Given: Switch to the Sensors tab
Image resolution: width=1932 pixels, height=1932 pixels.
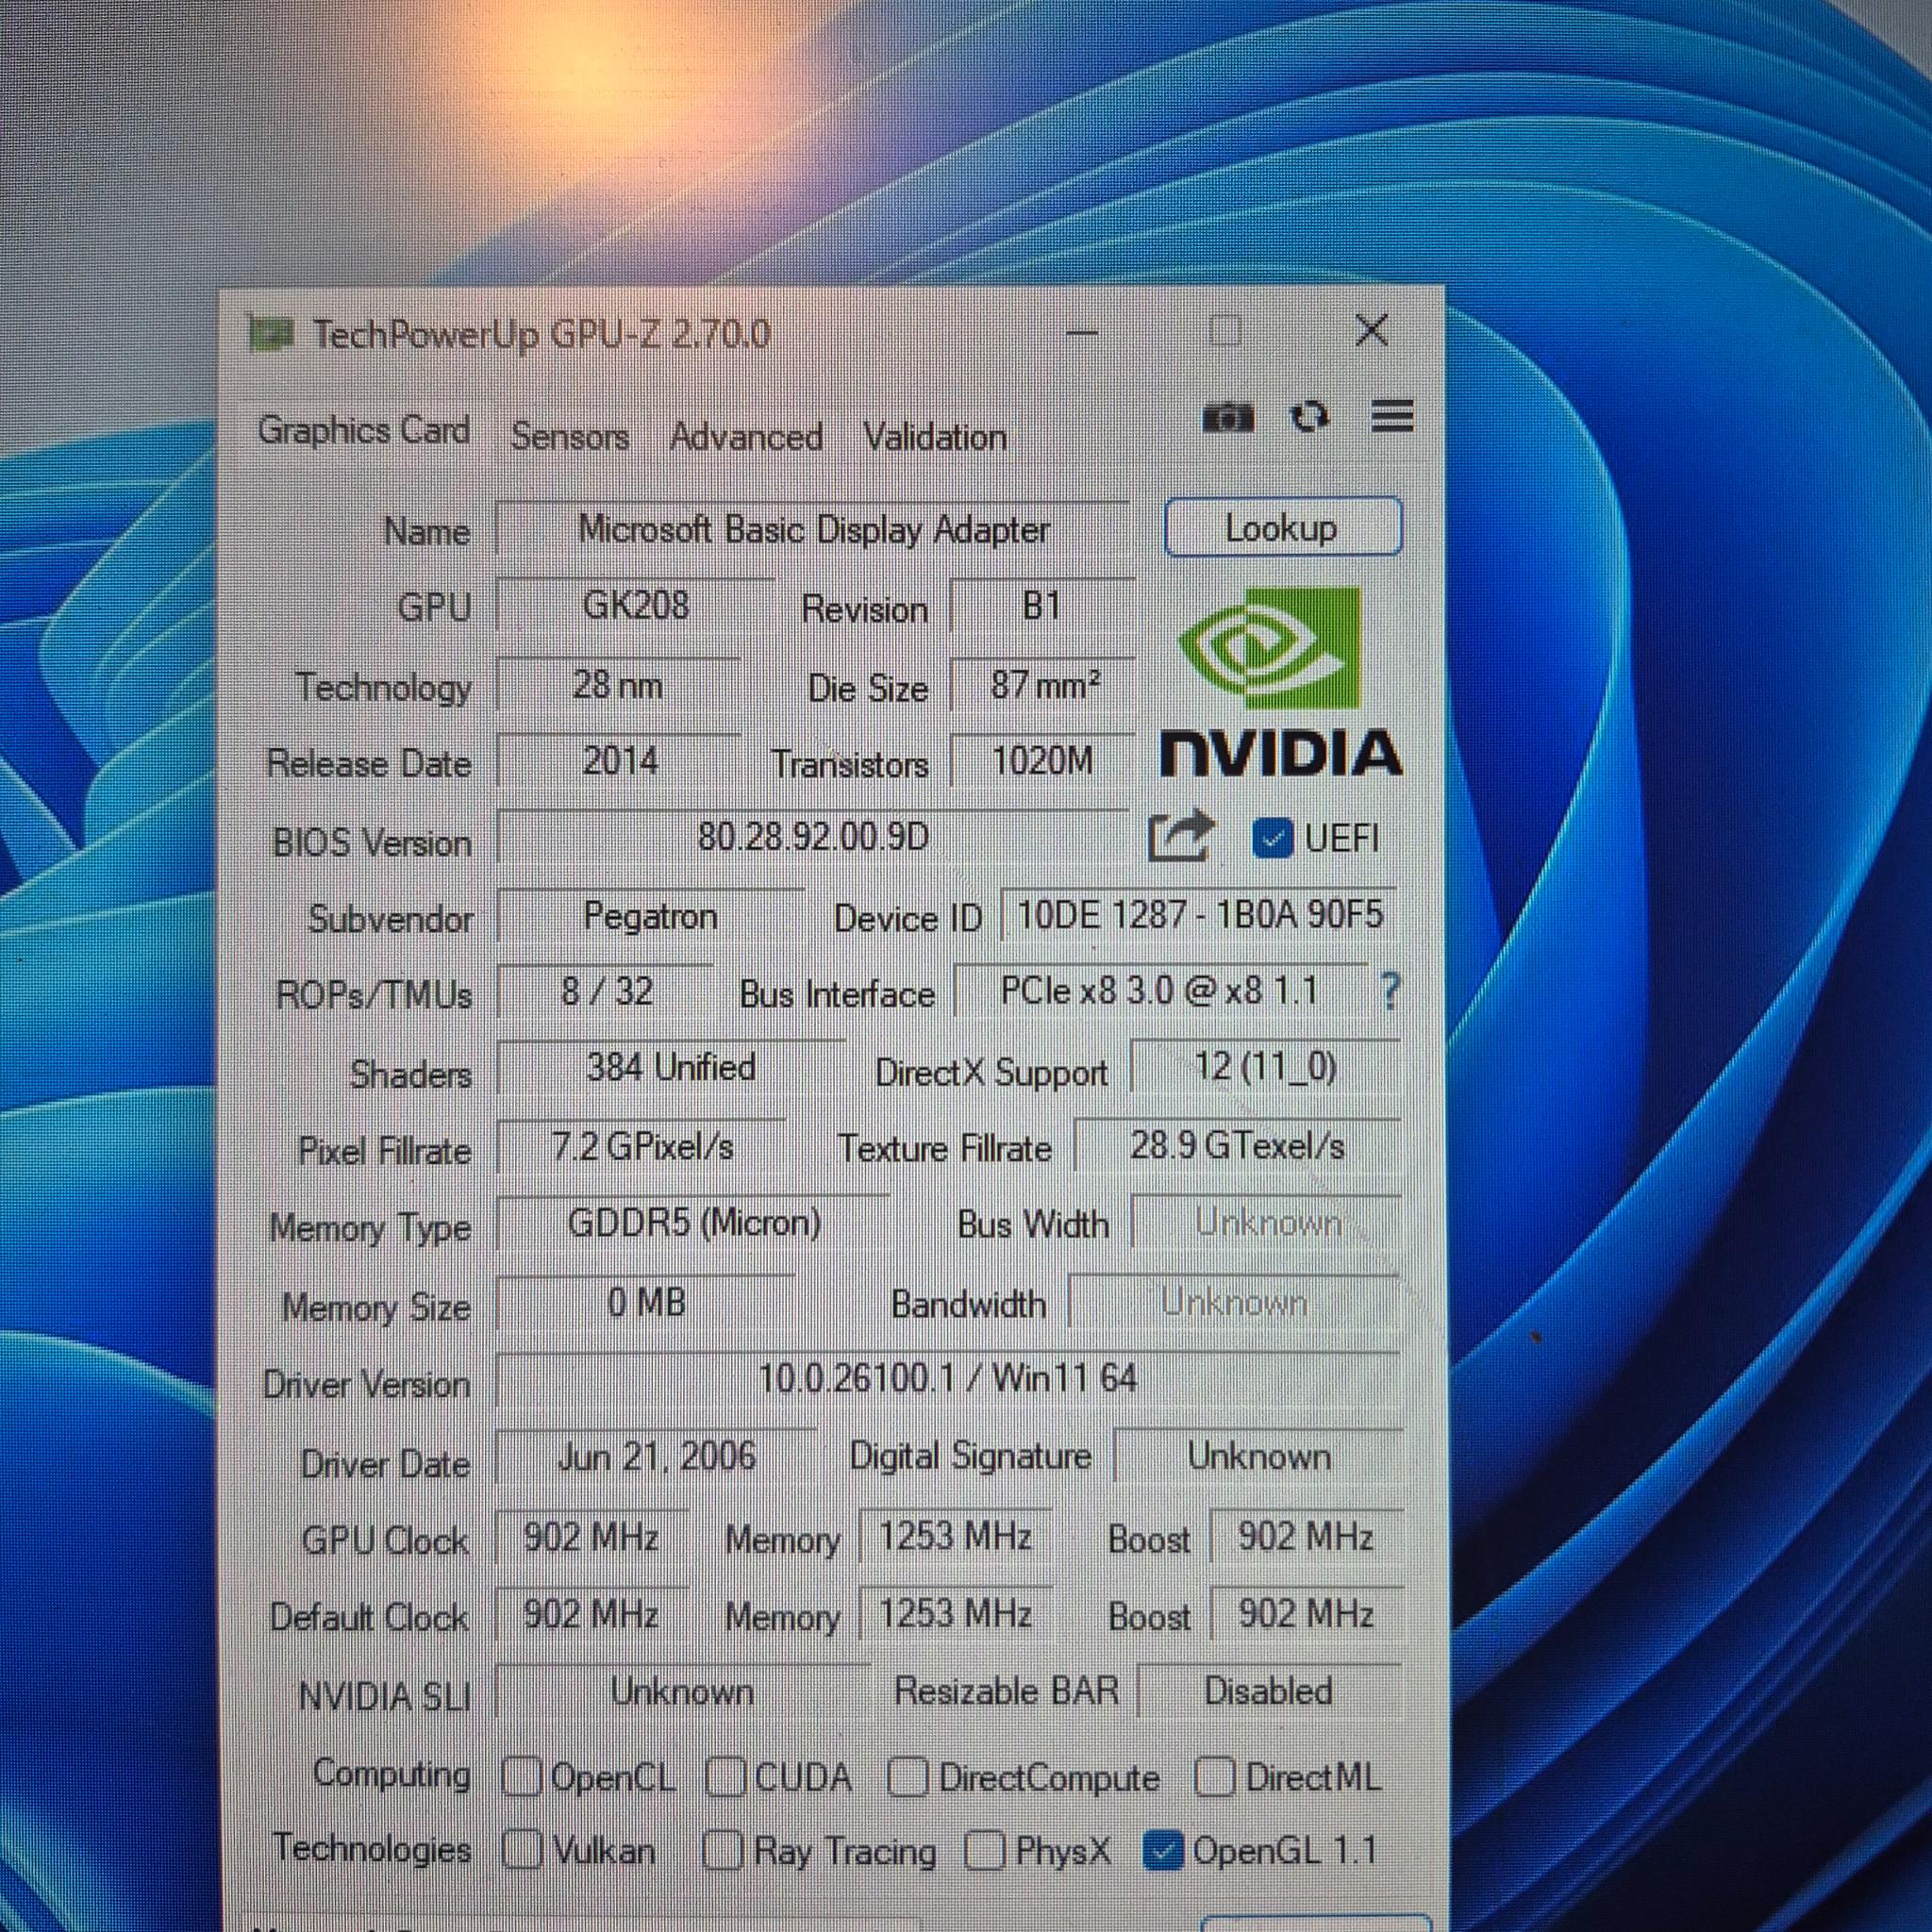Looking at the screenshot, I should click(570, 436).
